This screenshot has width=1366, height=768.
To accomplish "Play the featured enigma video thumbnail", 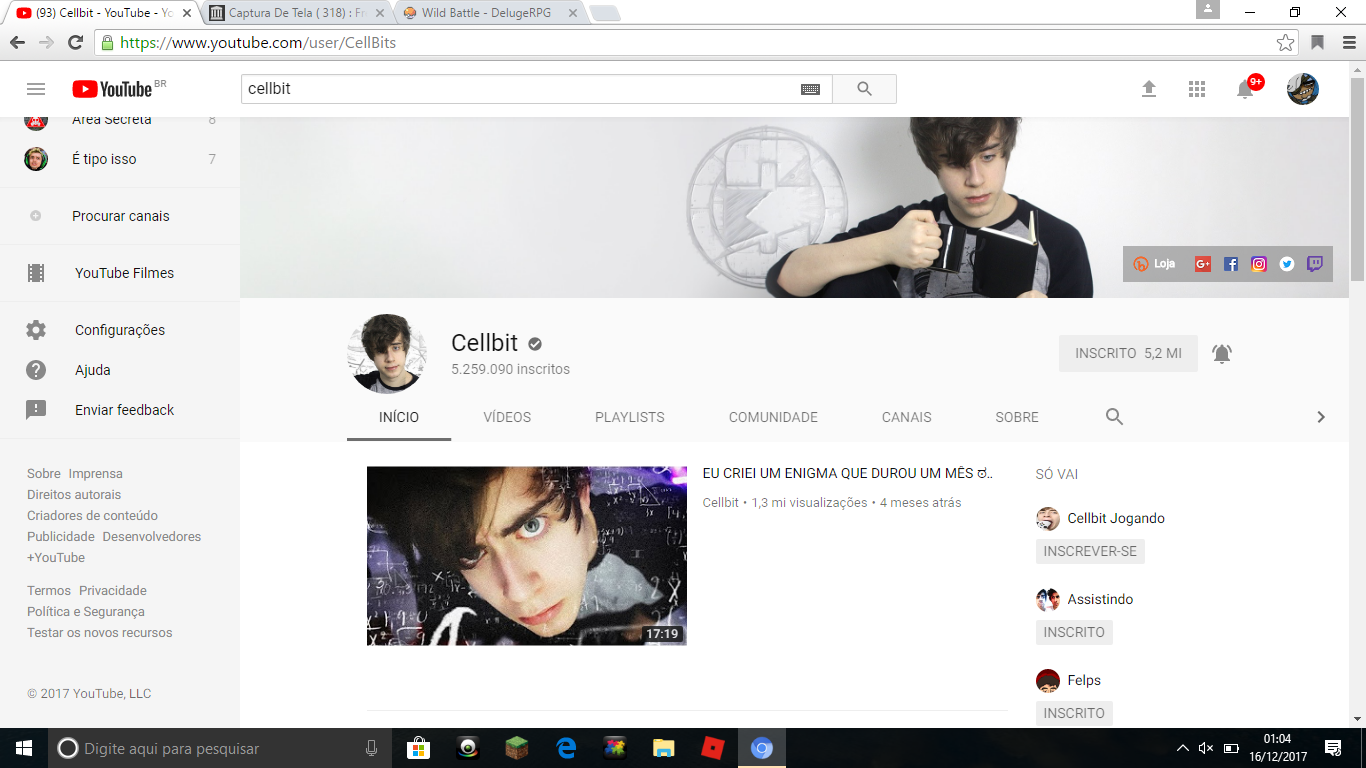I will (527, 556).
